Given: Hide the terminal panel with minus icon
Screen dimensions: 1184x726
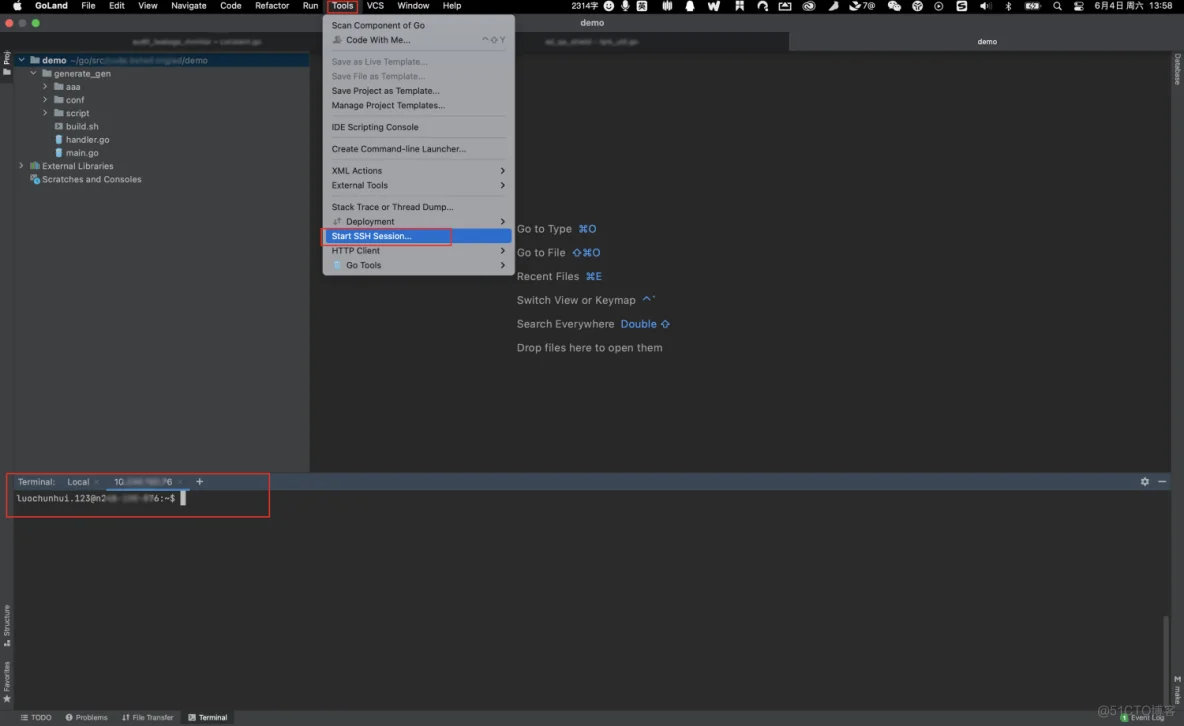Looking at the screenshot, I should 1162,482.
